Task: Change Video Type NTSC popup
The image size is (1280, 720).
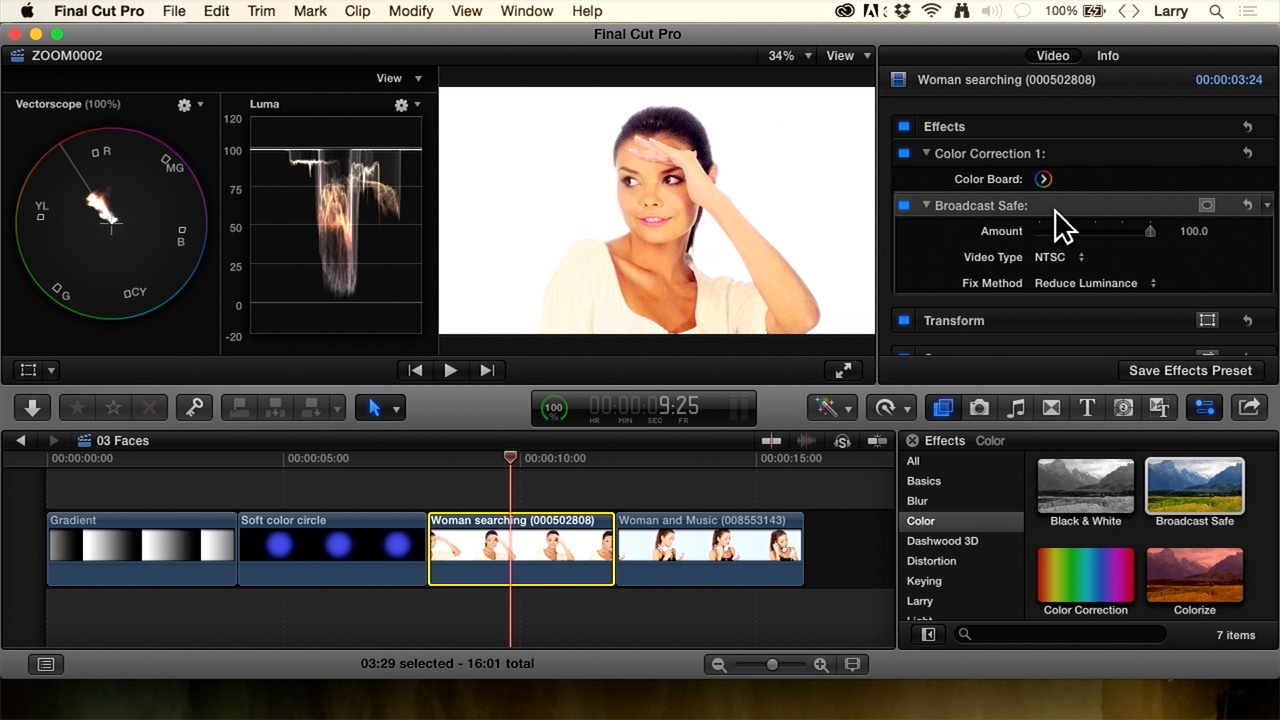Action: [1059, 257]
